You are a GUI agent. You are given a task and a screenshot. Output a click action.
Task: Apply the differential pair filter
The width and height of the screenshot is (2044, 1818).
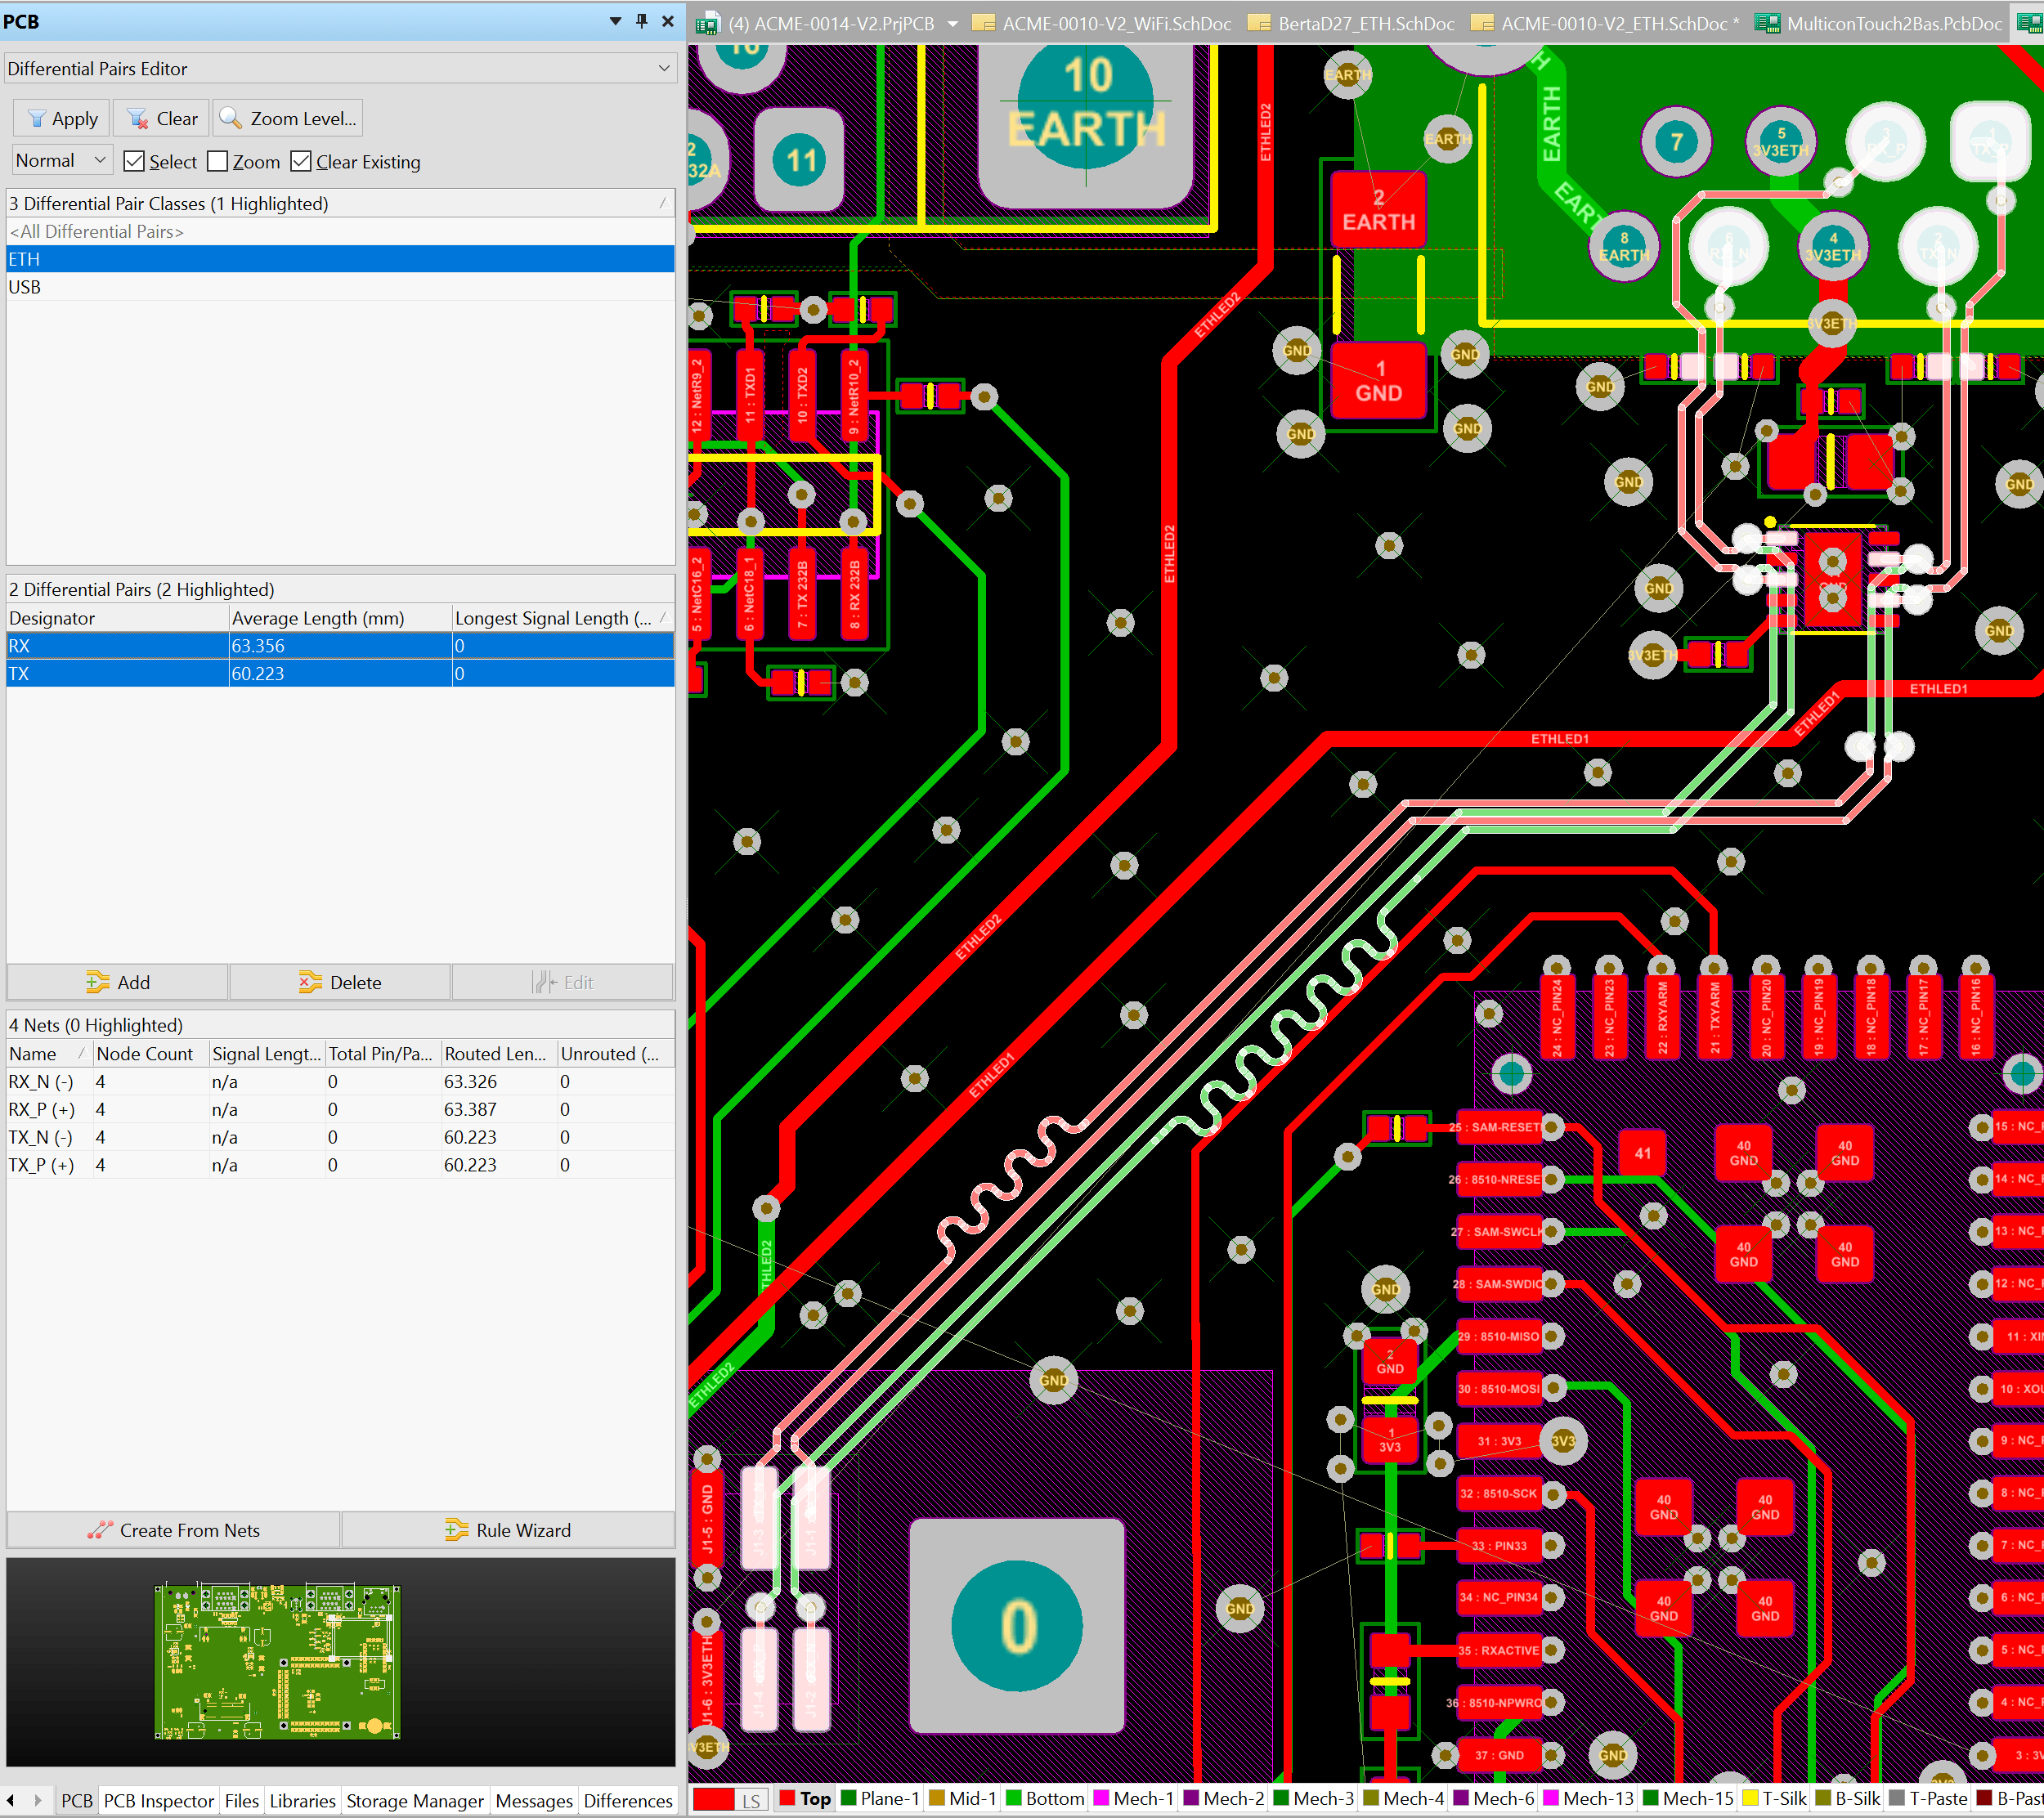point(60,117)
